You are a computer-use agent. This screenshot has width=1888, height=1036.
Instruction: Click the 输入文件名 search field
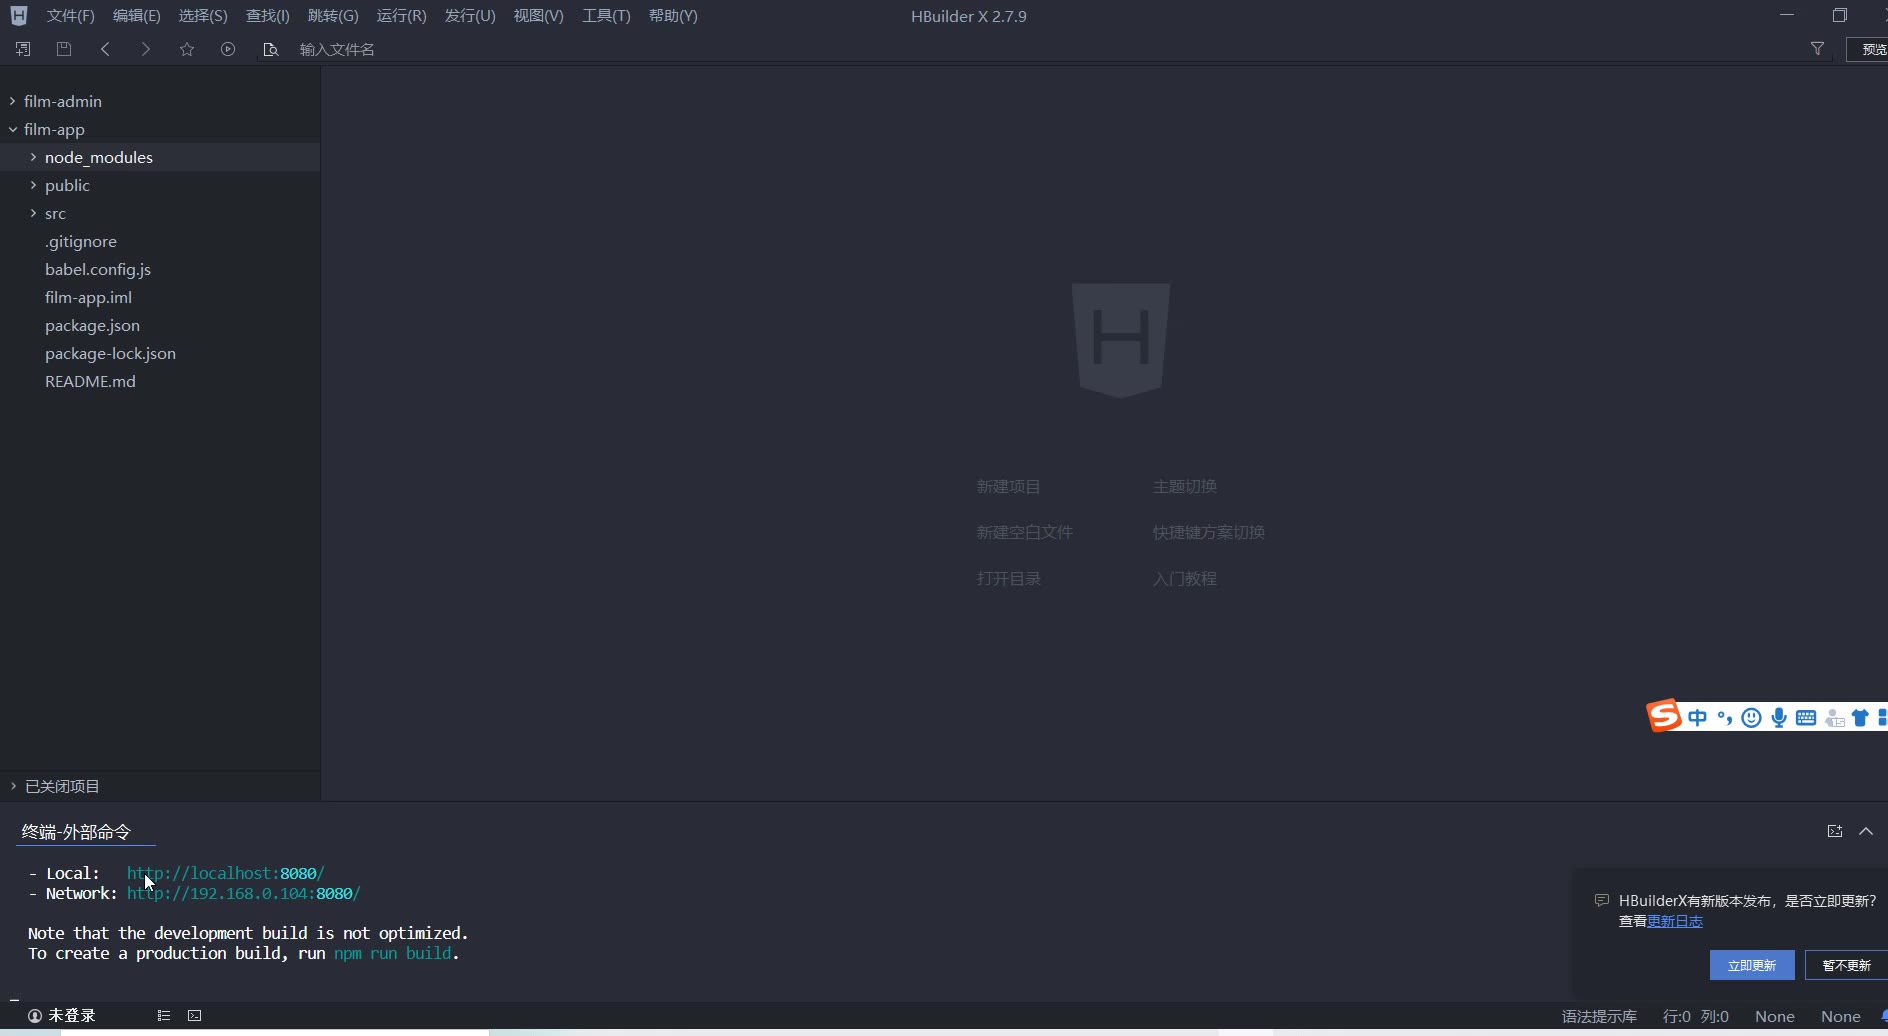(1040, 49)
